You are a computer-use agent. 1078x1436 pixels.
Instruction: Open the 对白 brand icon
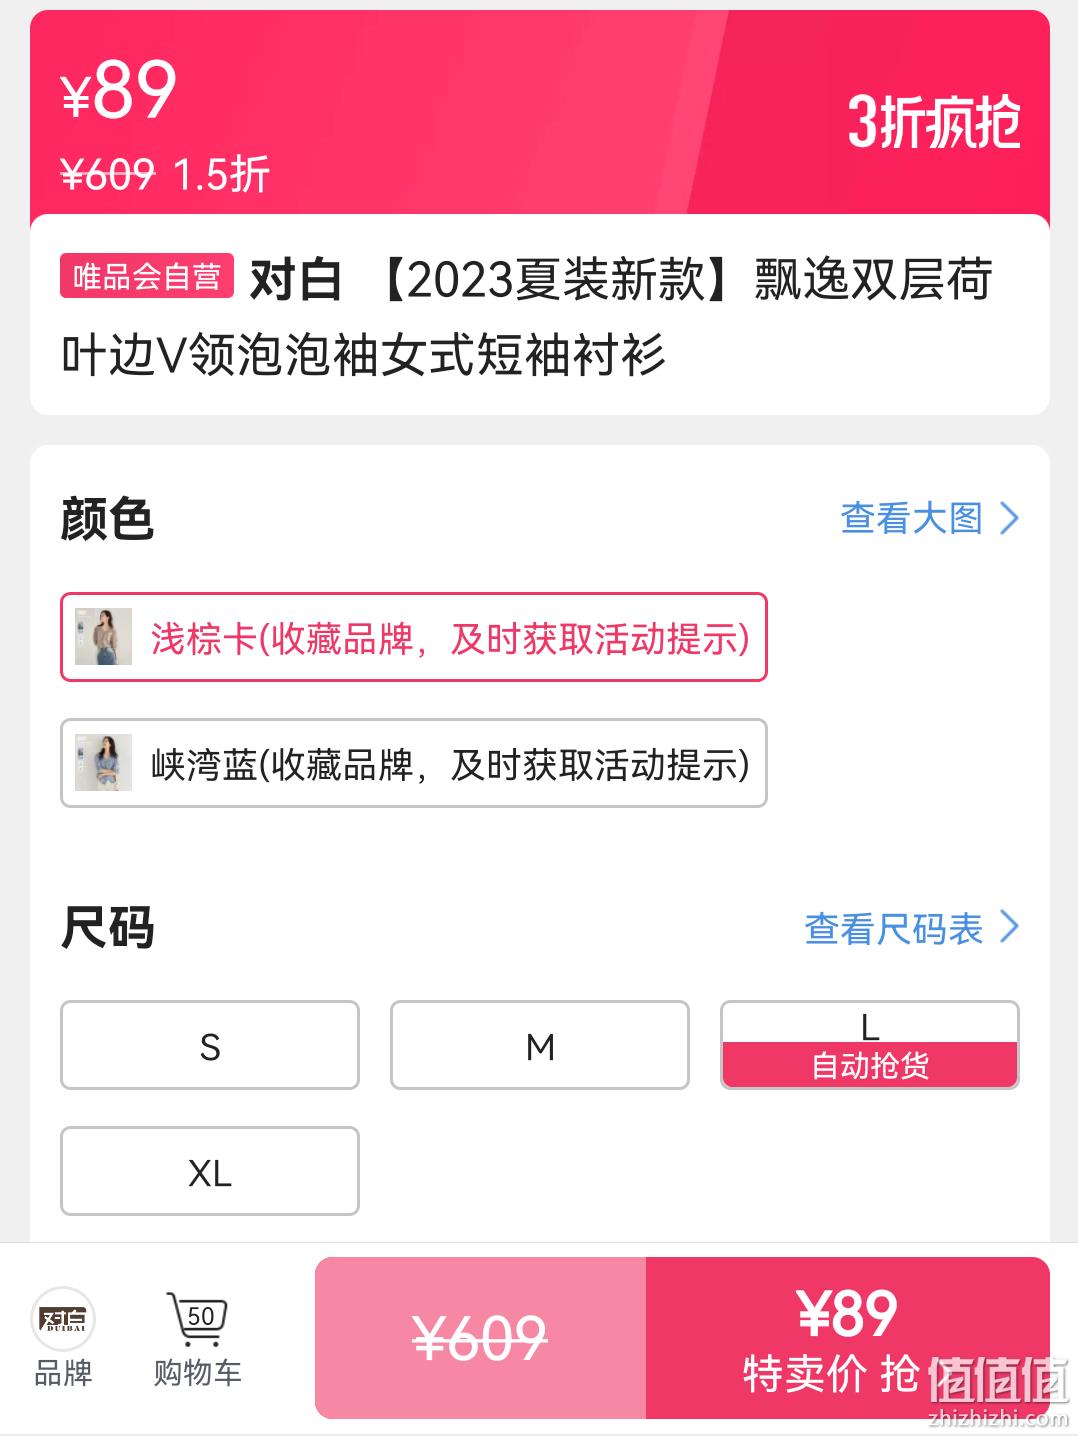tap(63, 1318)
